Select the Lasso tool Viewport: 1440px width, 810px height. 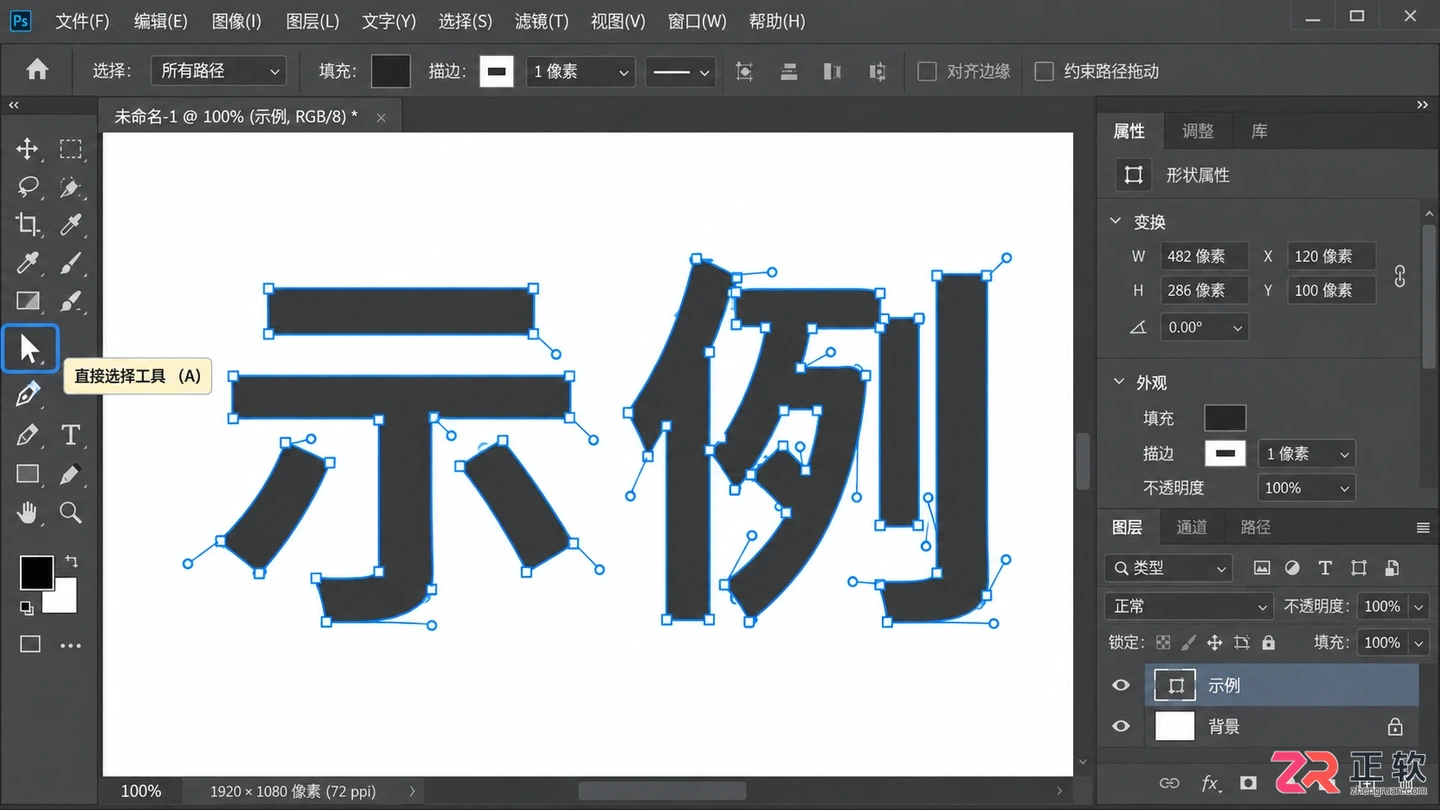click(x=27, y=187)
